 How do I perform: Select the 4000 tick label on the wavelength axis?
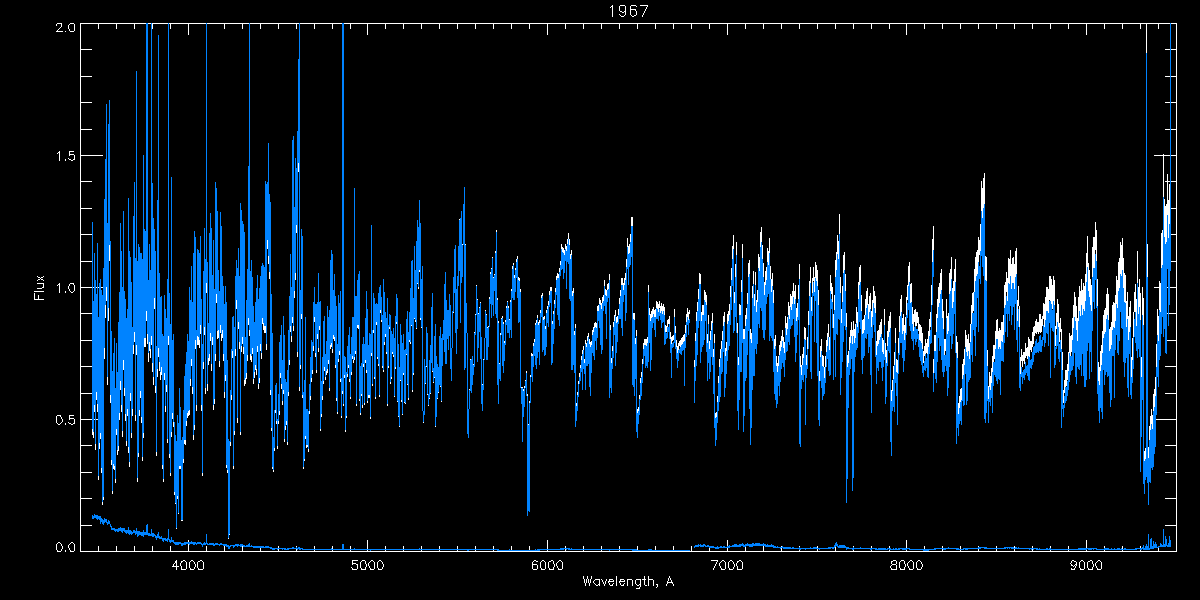188,565
